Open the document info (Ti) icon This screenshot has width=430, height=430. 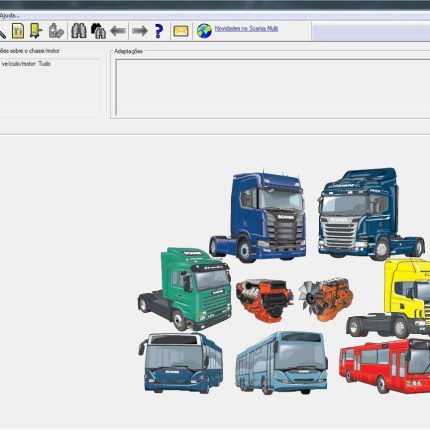(x=18, y=31)
